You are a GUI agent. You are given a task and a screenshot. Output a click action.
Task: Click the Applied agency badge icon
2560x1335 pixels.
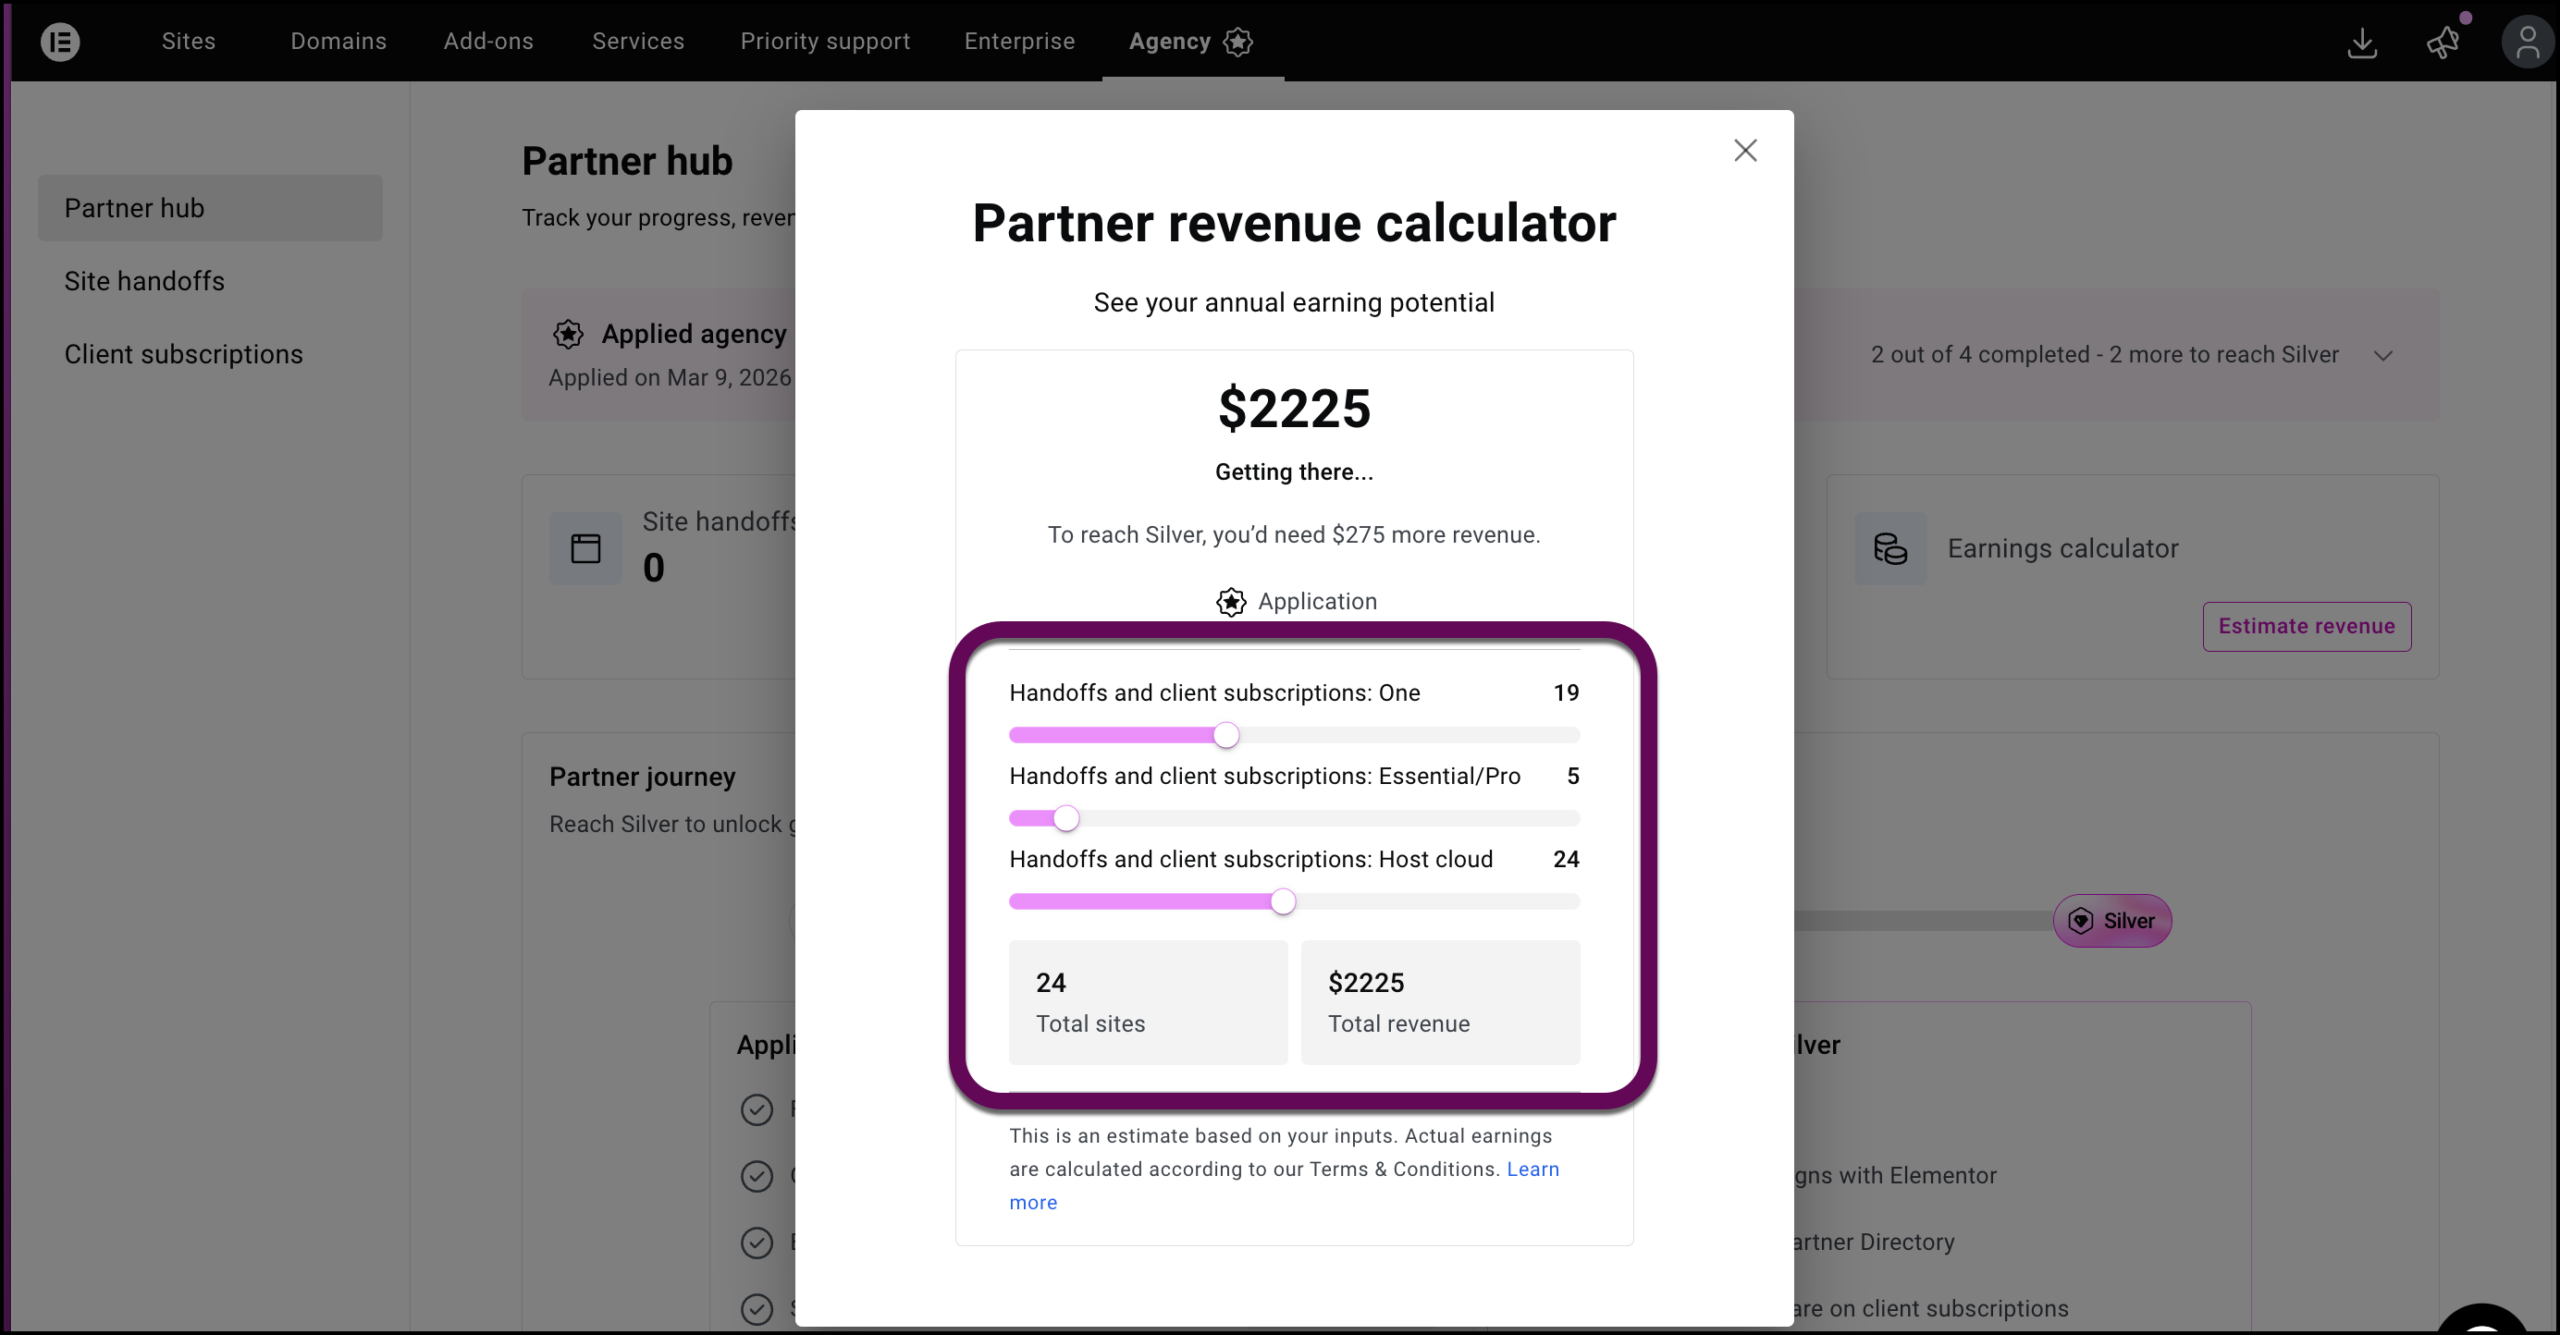click(568, 334)
